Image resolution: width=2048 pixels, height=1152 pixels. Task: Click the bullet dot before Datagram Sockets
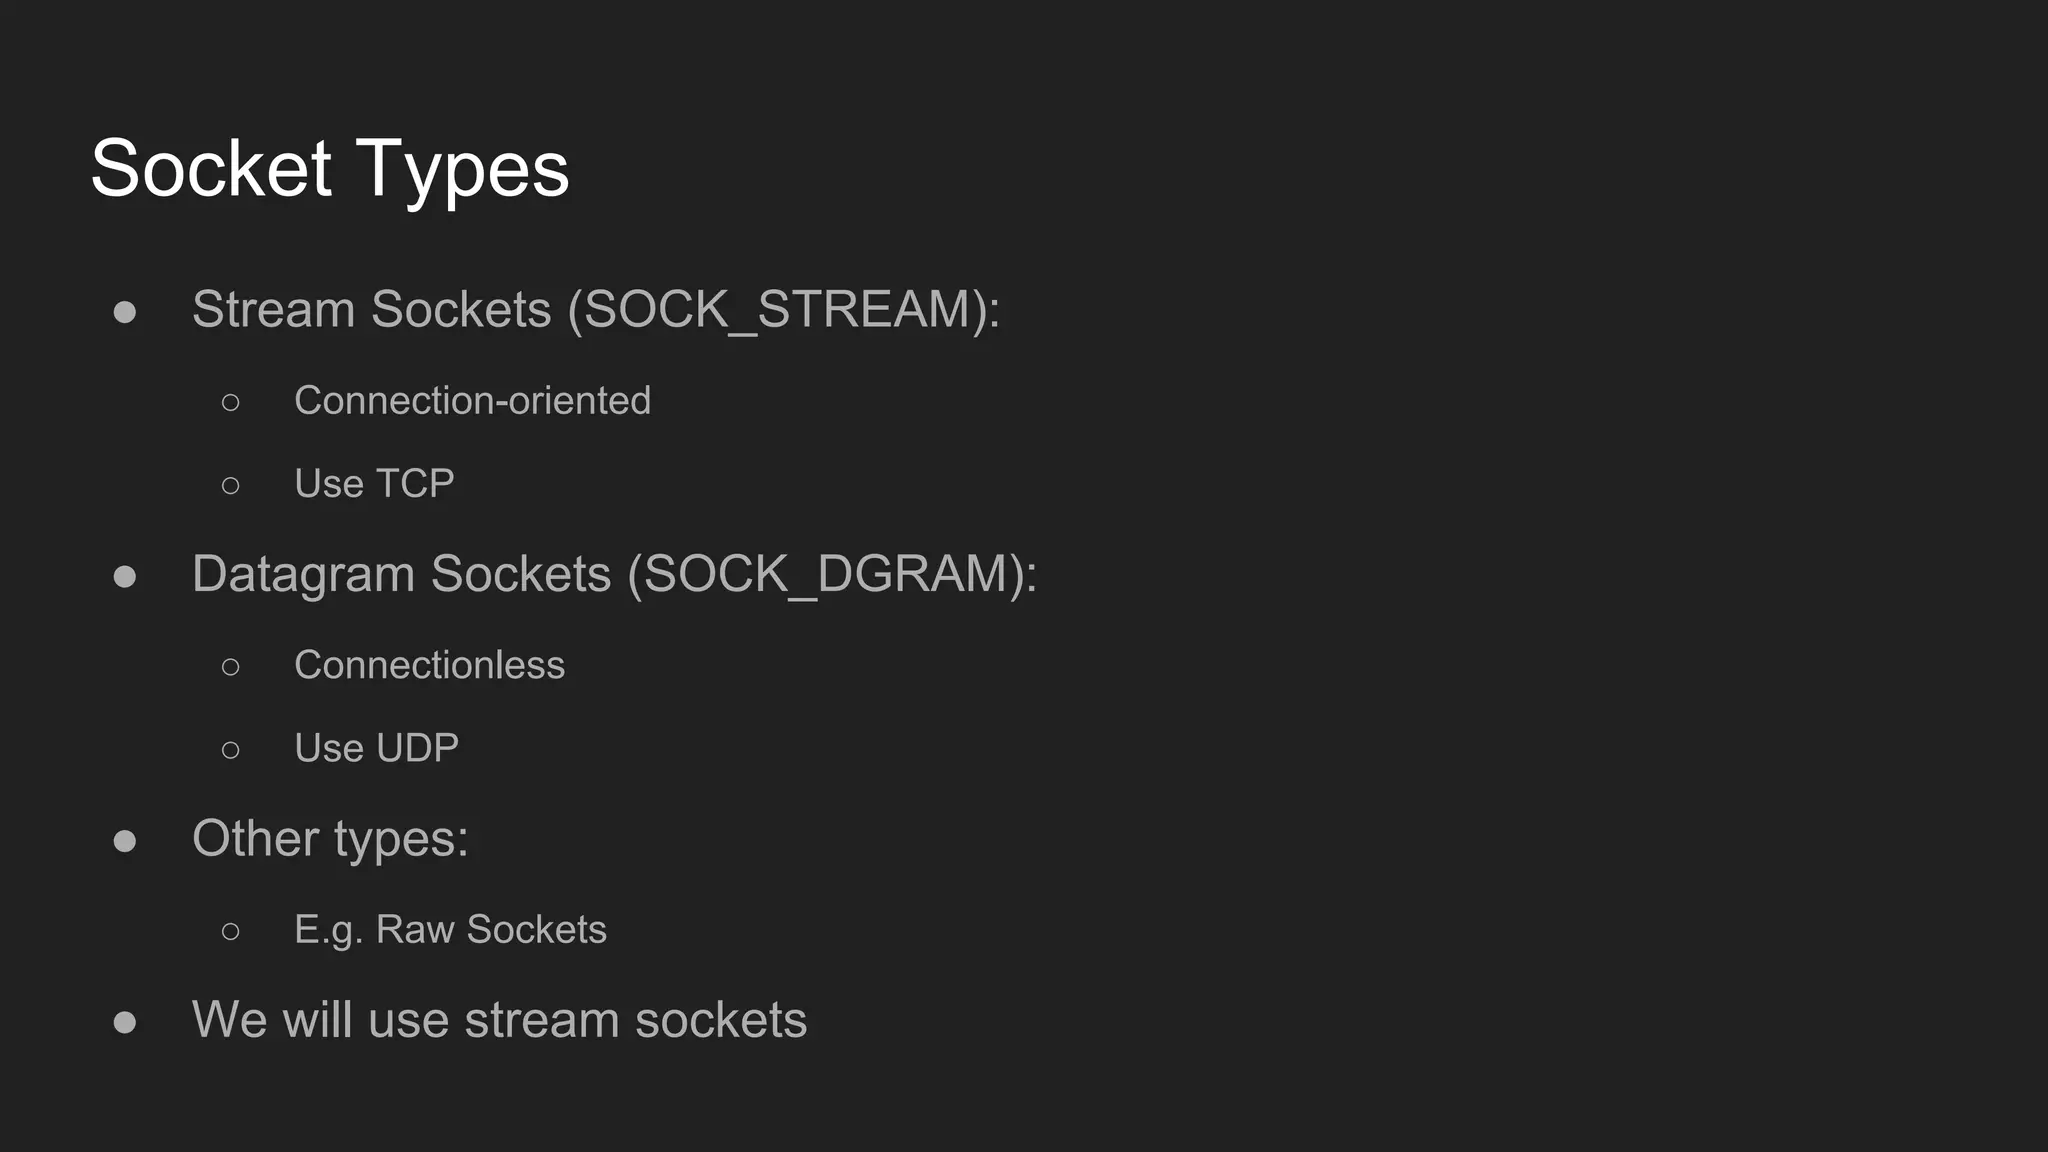125,577
